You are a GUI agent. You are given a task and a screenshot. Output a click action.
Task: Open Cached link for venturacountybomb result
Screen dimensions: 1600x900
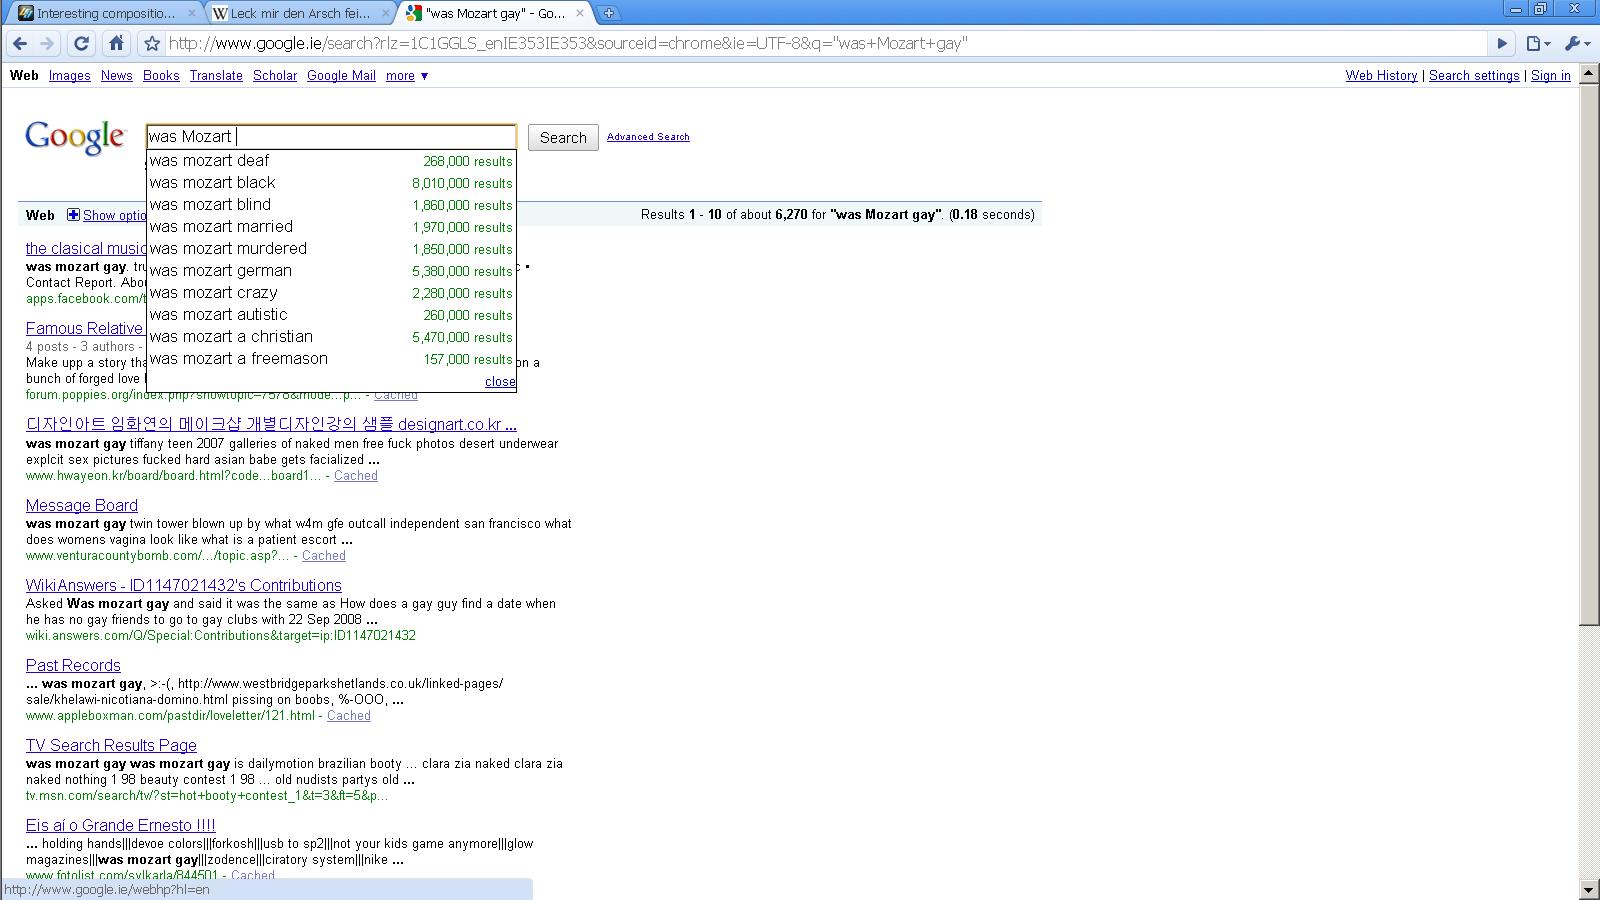pyautogui.click(x=324, y=556)
